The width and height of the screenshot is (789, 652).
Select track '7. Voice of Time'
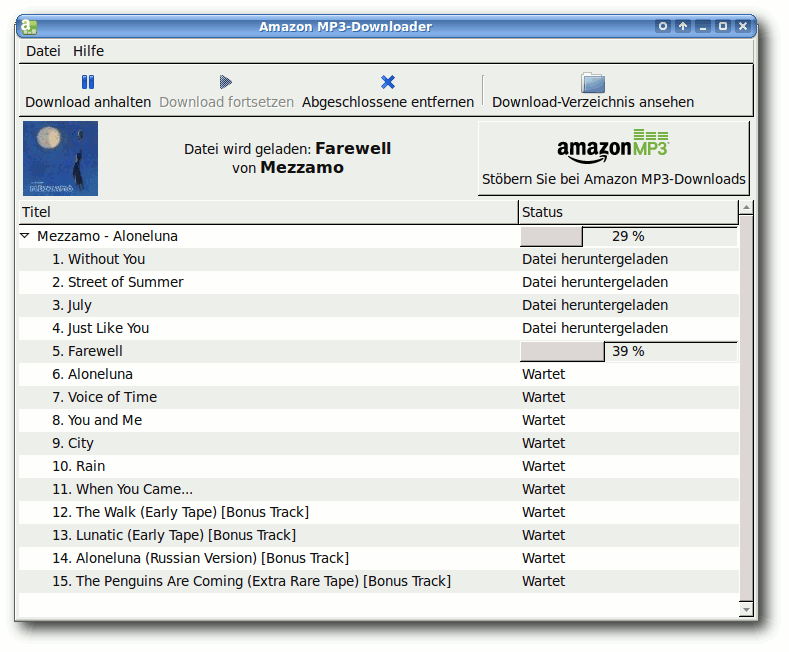pos(105,397)
